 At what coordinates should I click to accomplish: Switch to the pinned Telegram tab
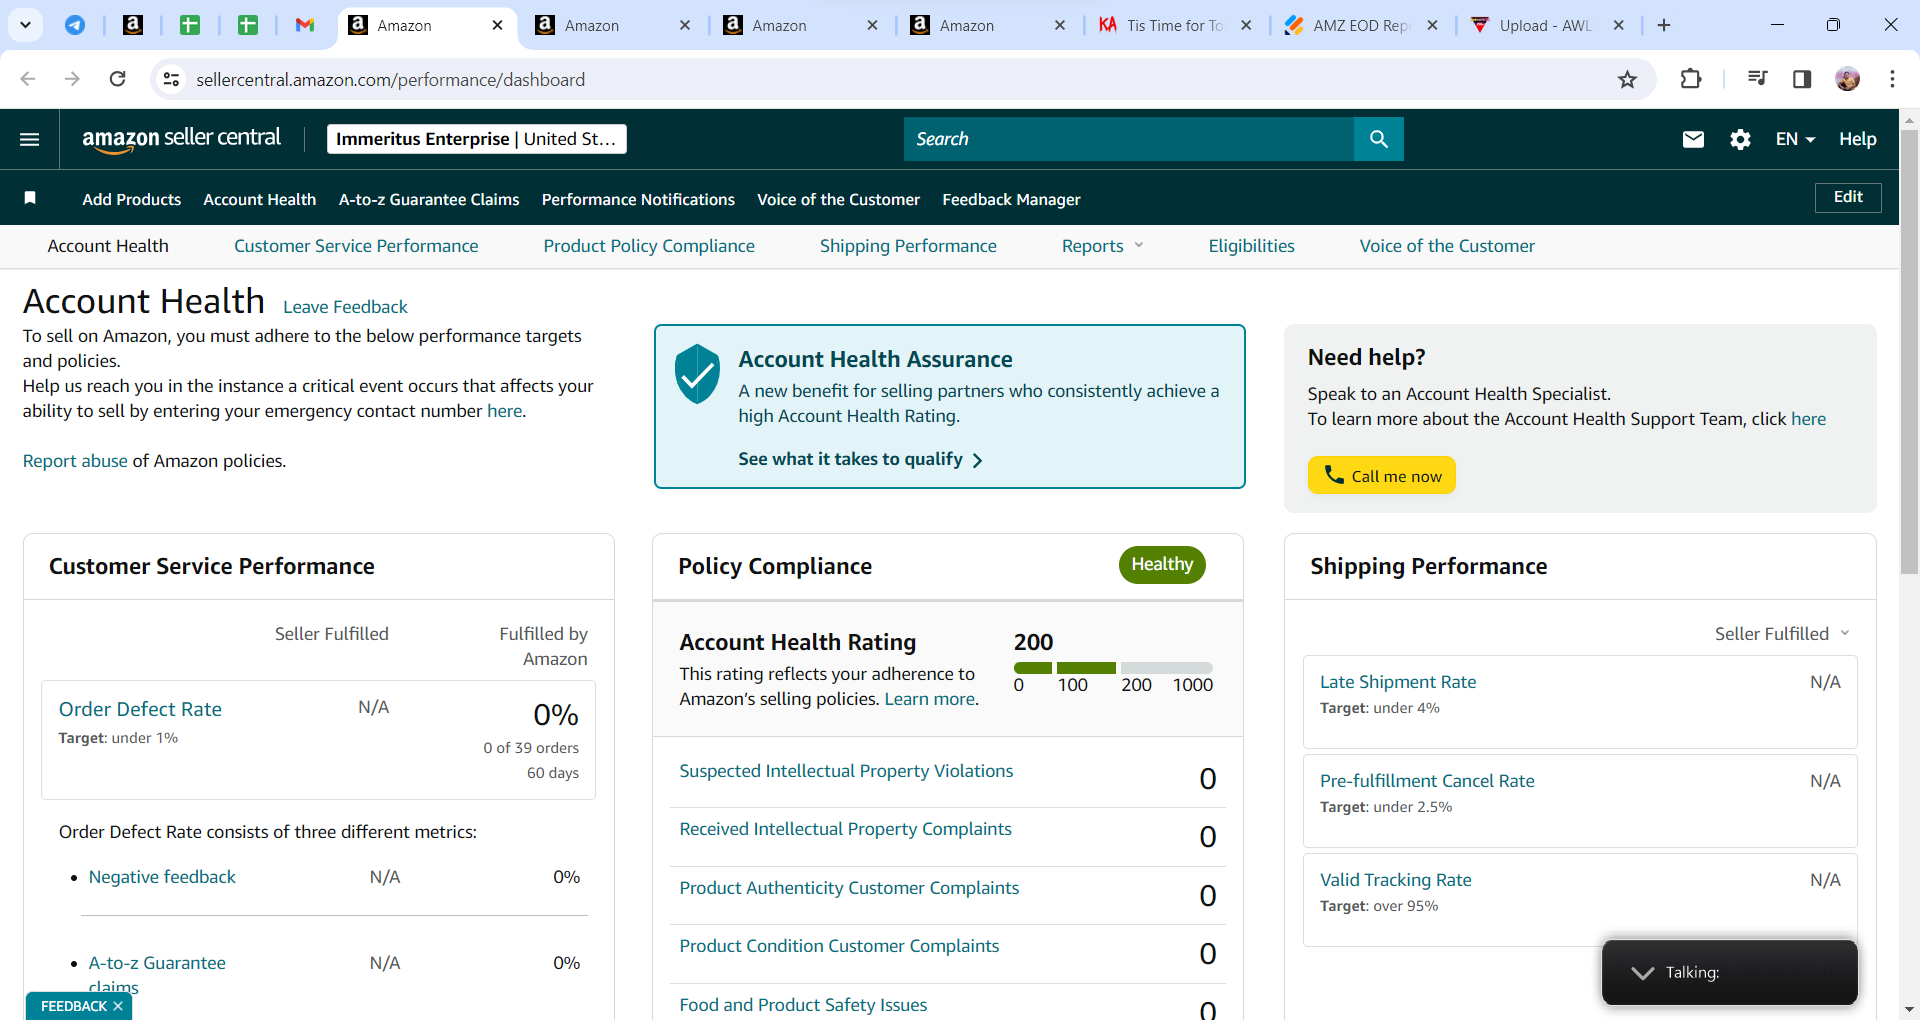[x=75, y=25]
